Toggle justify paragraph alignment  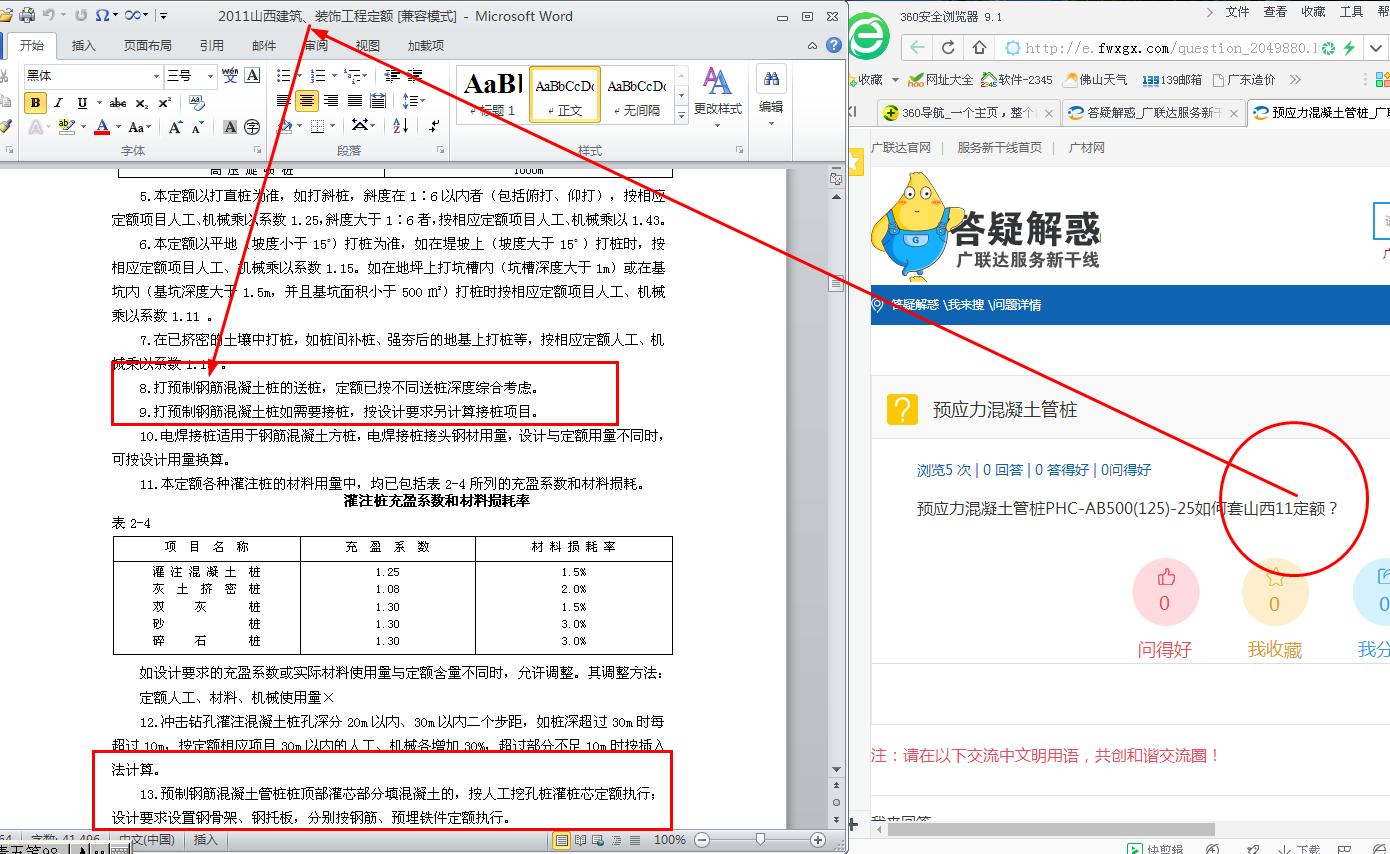(355, 101)
